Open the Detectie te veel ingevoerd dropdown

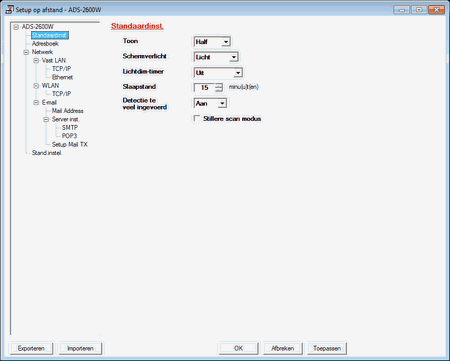[x=222, y=103]
